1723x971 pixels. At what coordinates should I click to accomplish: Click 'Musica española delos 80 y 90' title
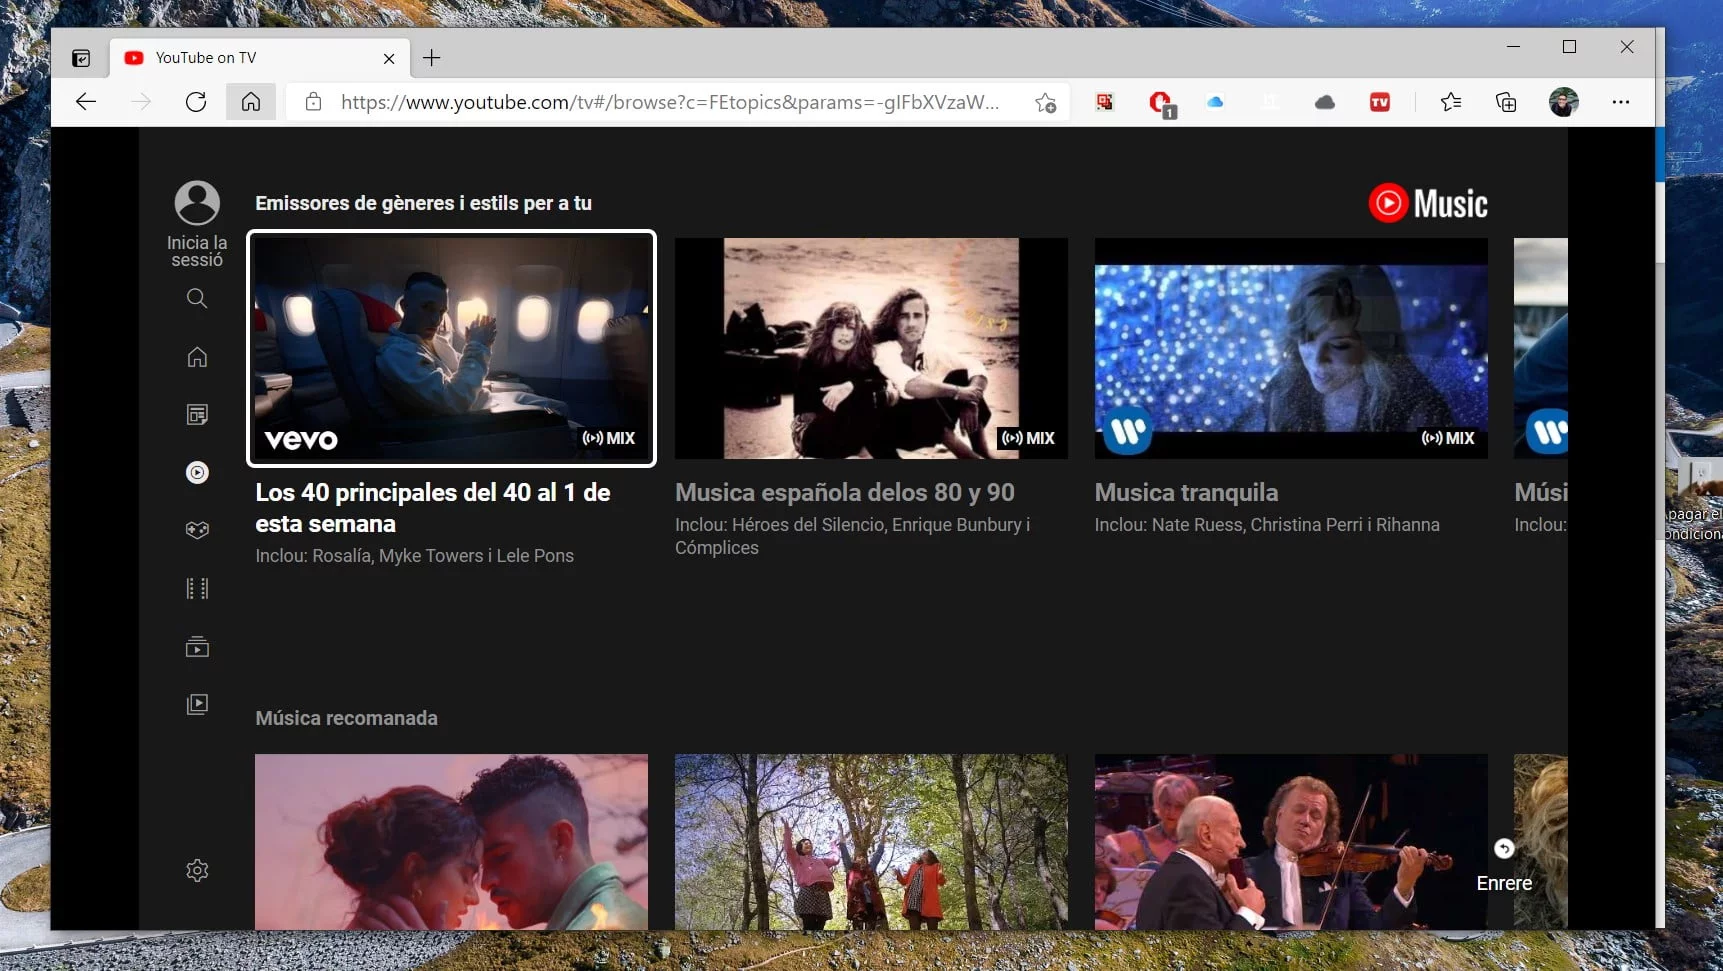[845, 492]
